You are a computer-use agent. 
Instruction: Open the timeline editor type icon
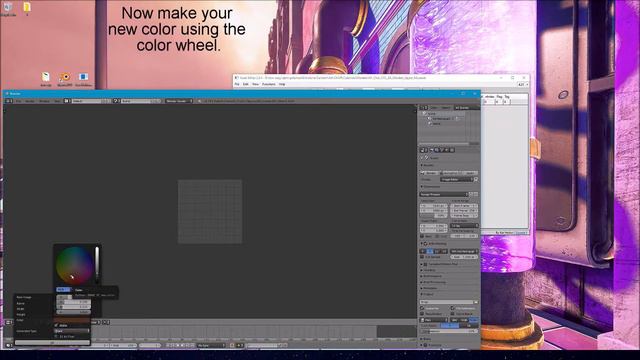click(8, 345)
